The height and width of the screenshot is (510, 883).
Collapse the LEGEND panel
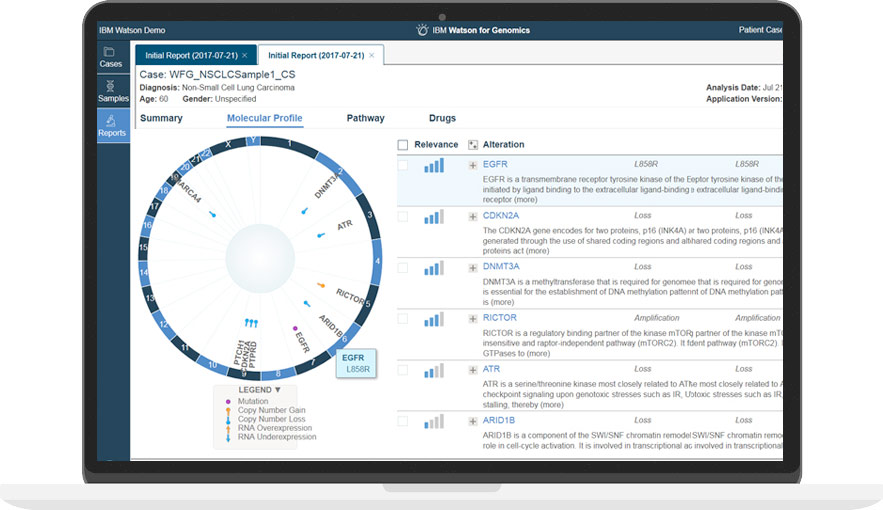click(259, 390)
